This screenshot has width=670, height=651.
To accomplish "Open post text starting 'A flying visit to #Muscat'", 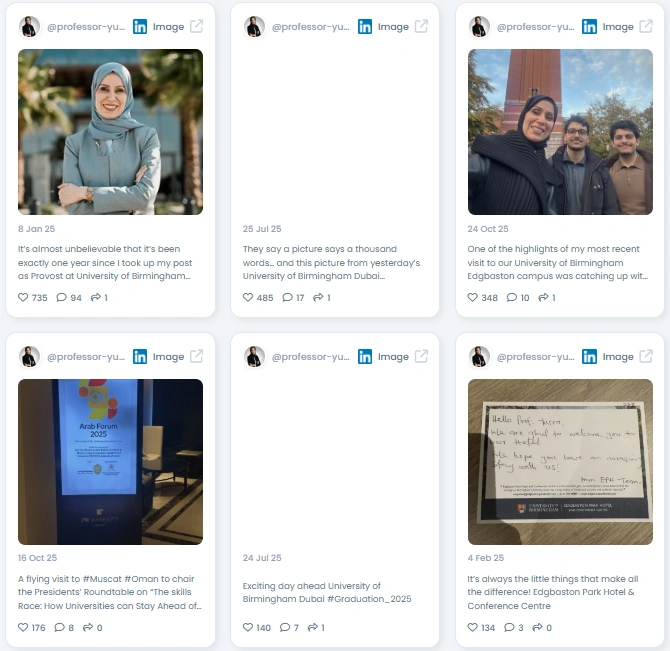I will (x=110, y=592).
